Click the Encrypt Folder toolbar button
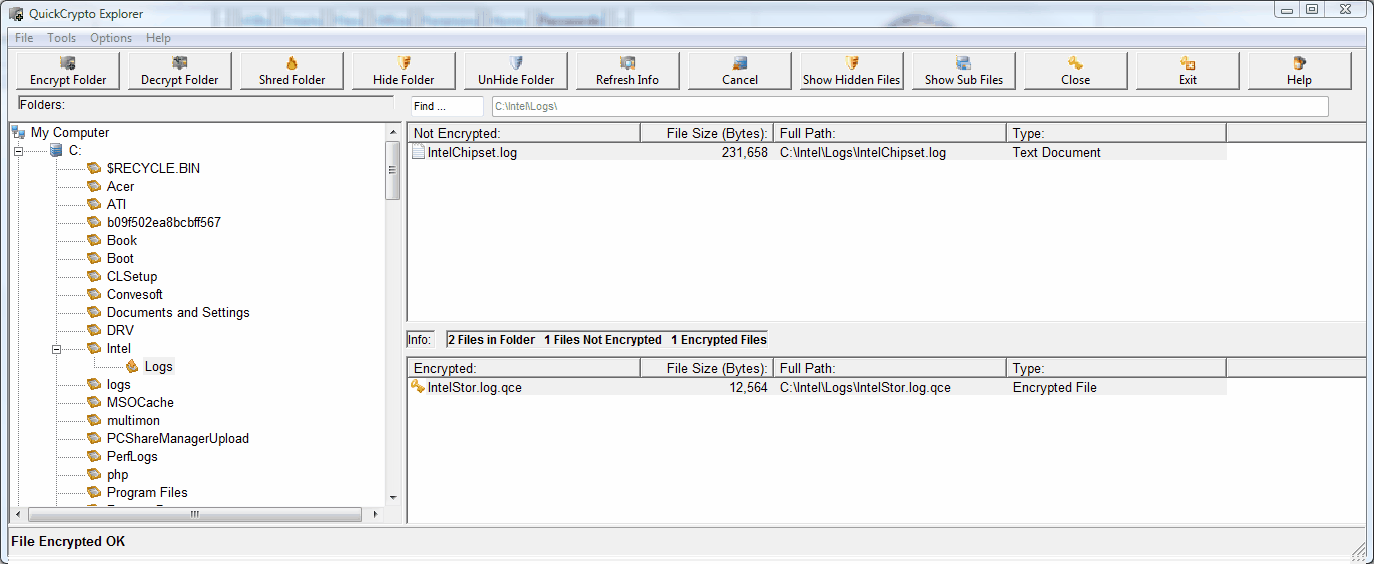 pos(68,71)
